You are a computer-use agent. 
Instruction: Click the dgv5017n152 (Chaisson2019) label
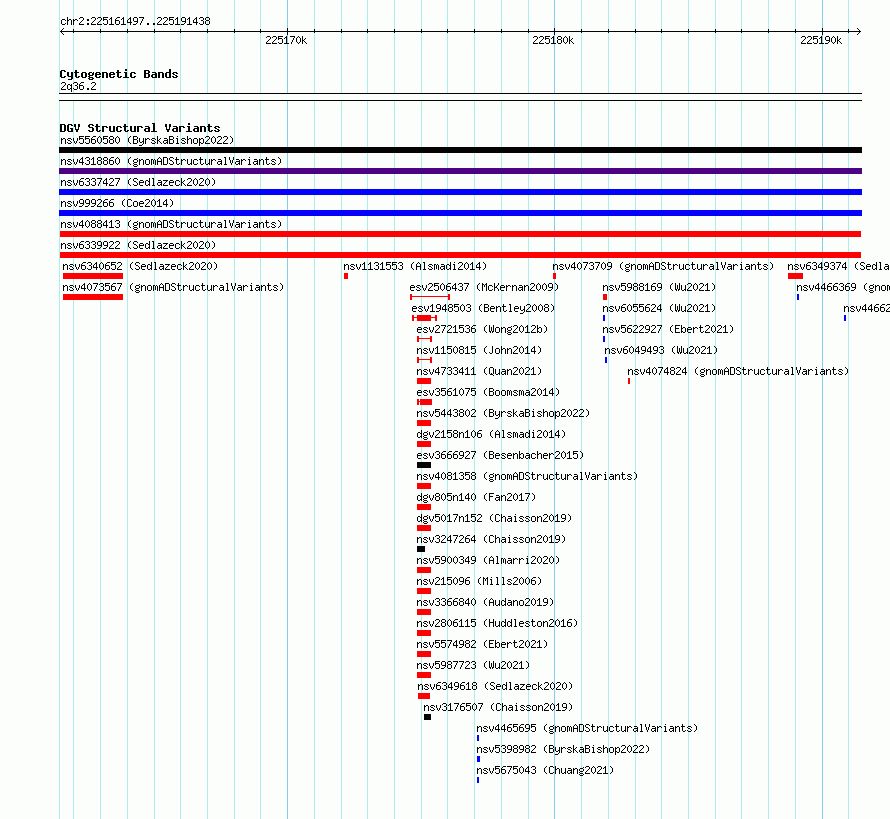point(494,518)
